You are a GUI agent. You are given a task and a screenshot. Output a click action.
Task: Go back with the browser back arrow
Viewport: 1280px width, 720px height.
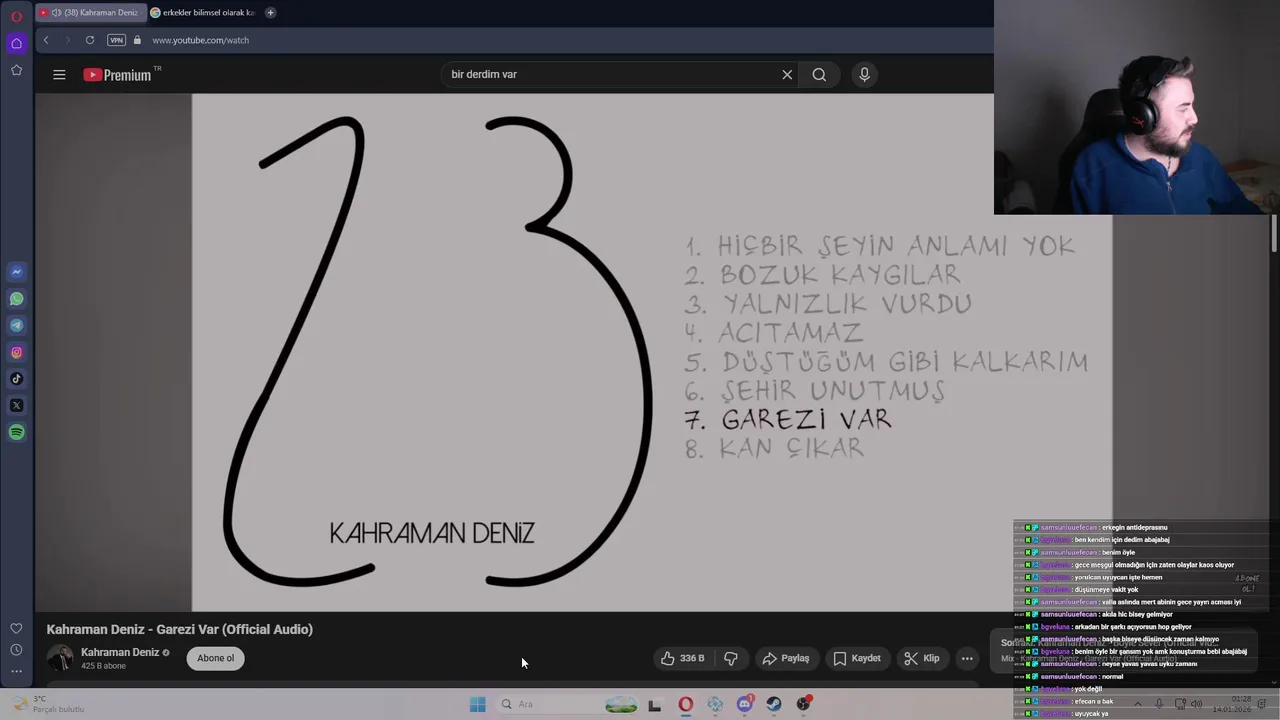click(46, 40)
